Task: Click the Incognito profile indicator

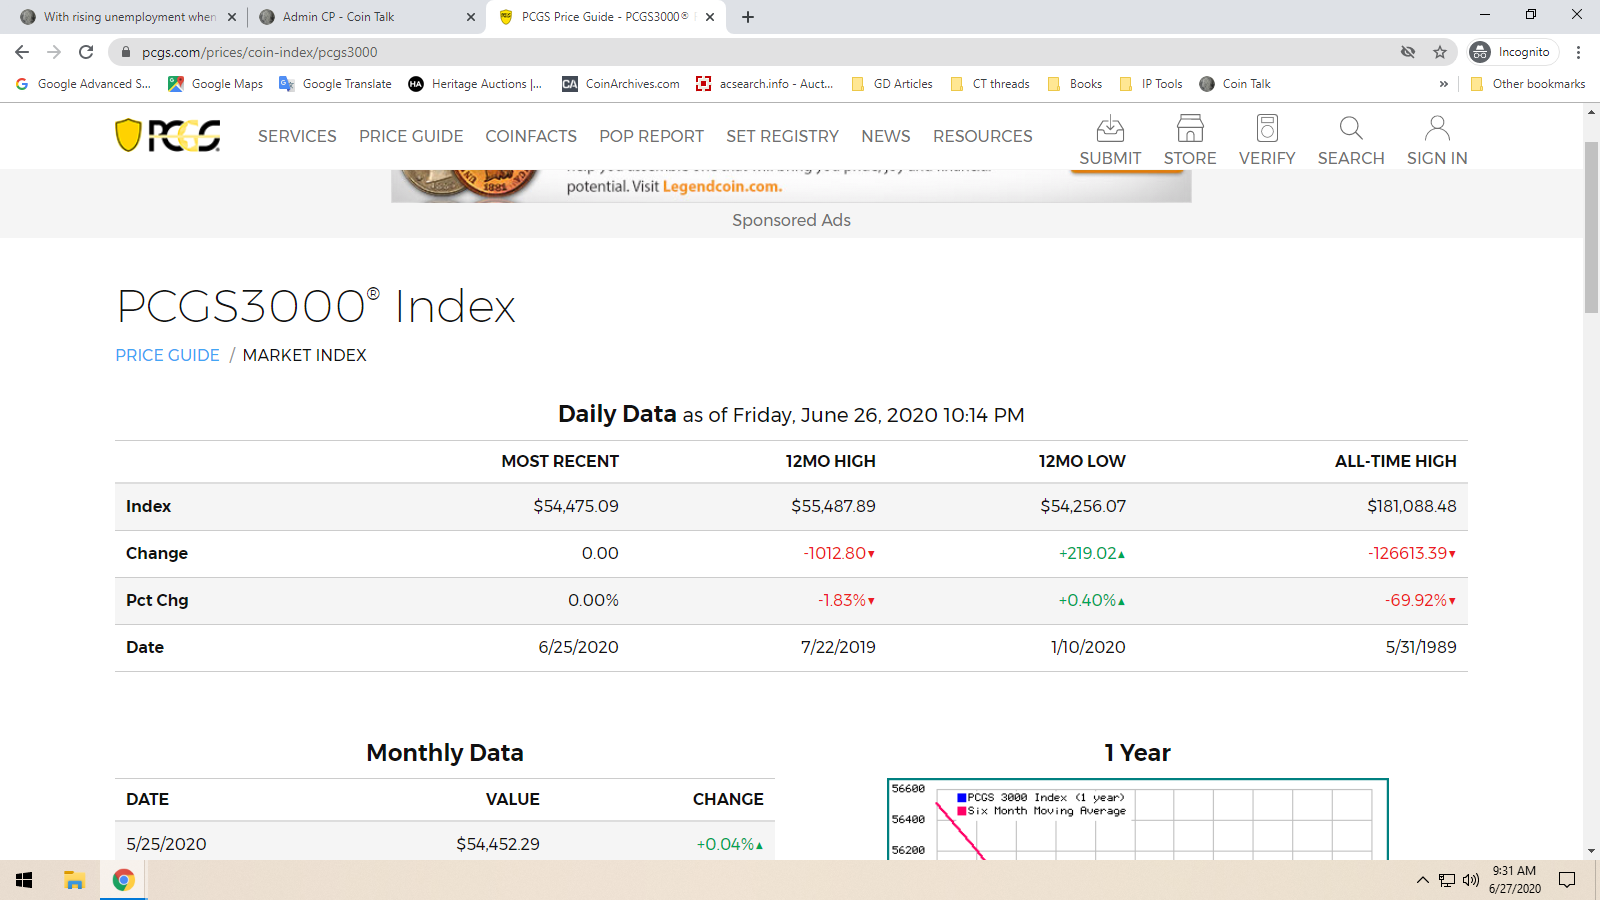Action: (1513, 52)
